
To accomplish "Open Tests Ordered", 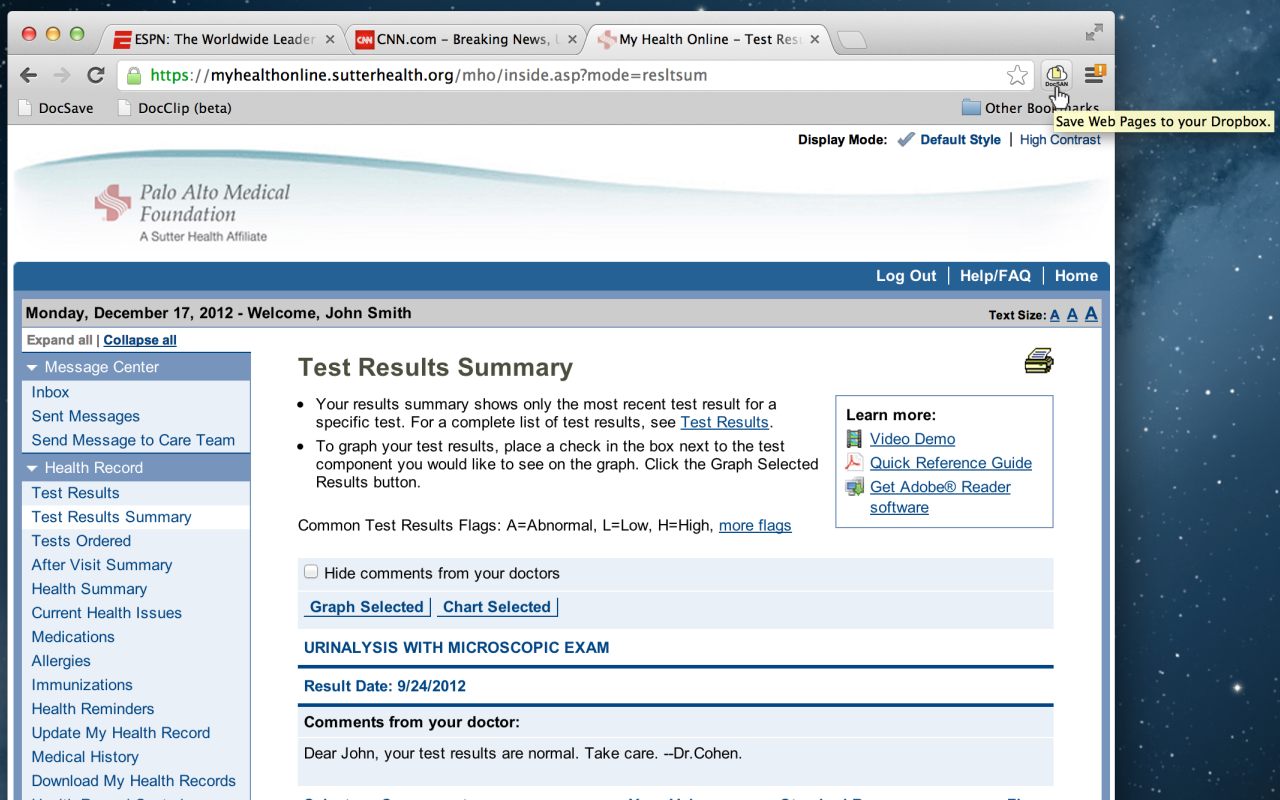I will point(81,541).
